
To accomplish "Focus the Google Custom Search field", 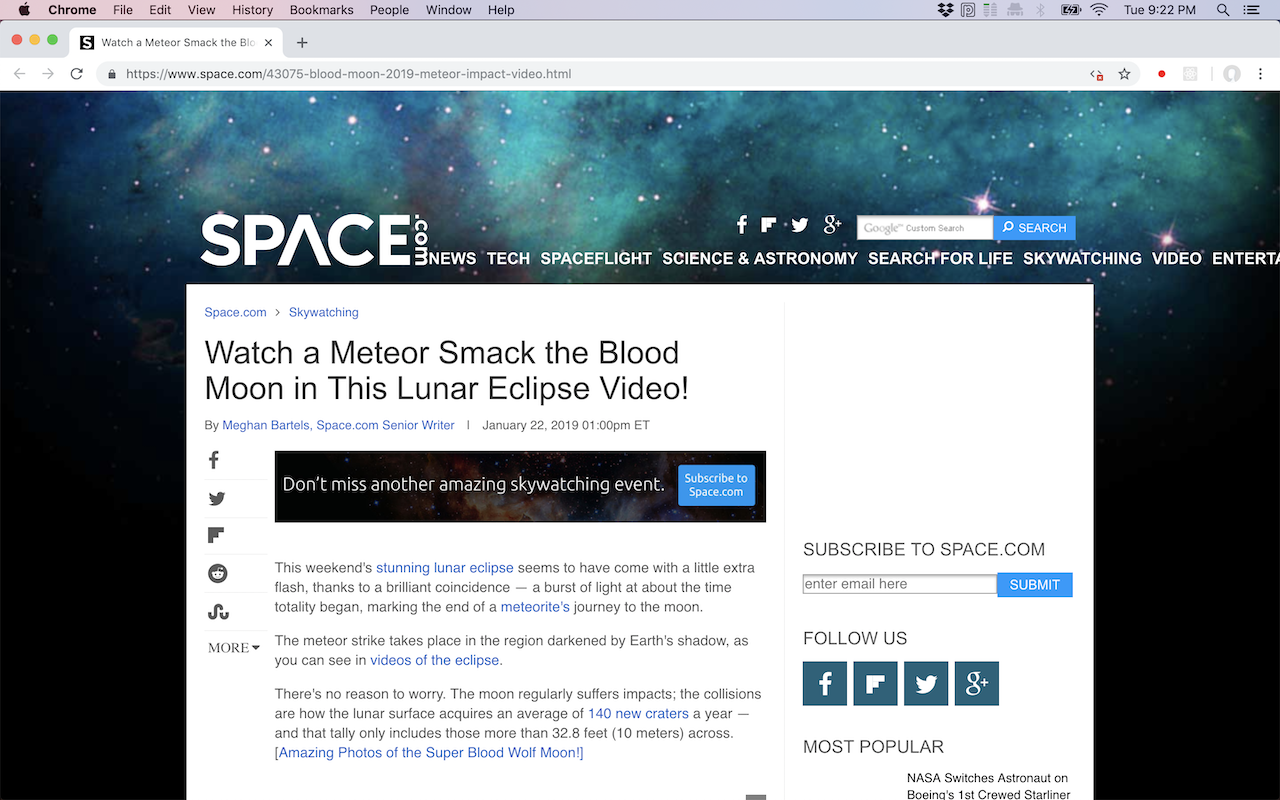I will pos(924,228).
